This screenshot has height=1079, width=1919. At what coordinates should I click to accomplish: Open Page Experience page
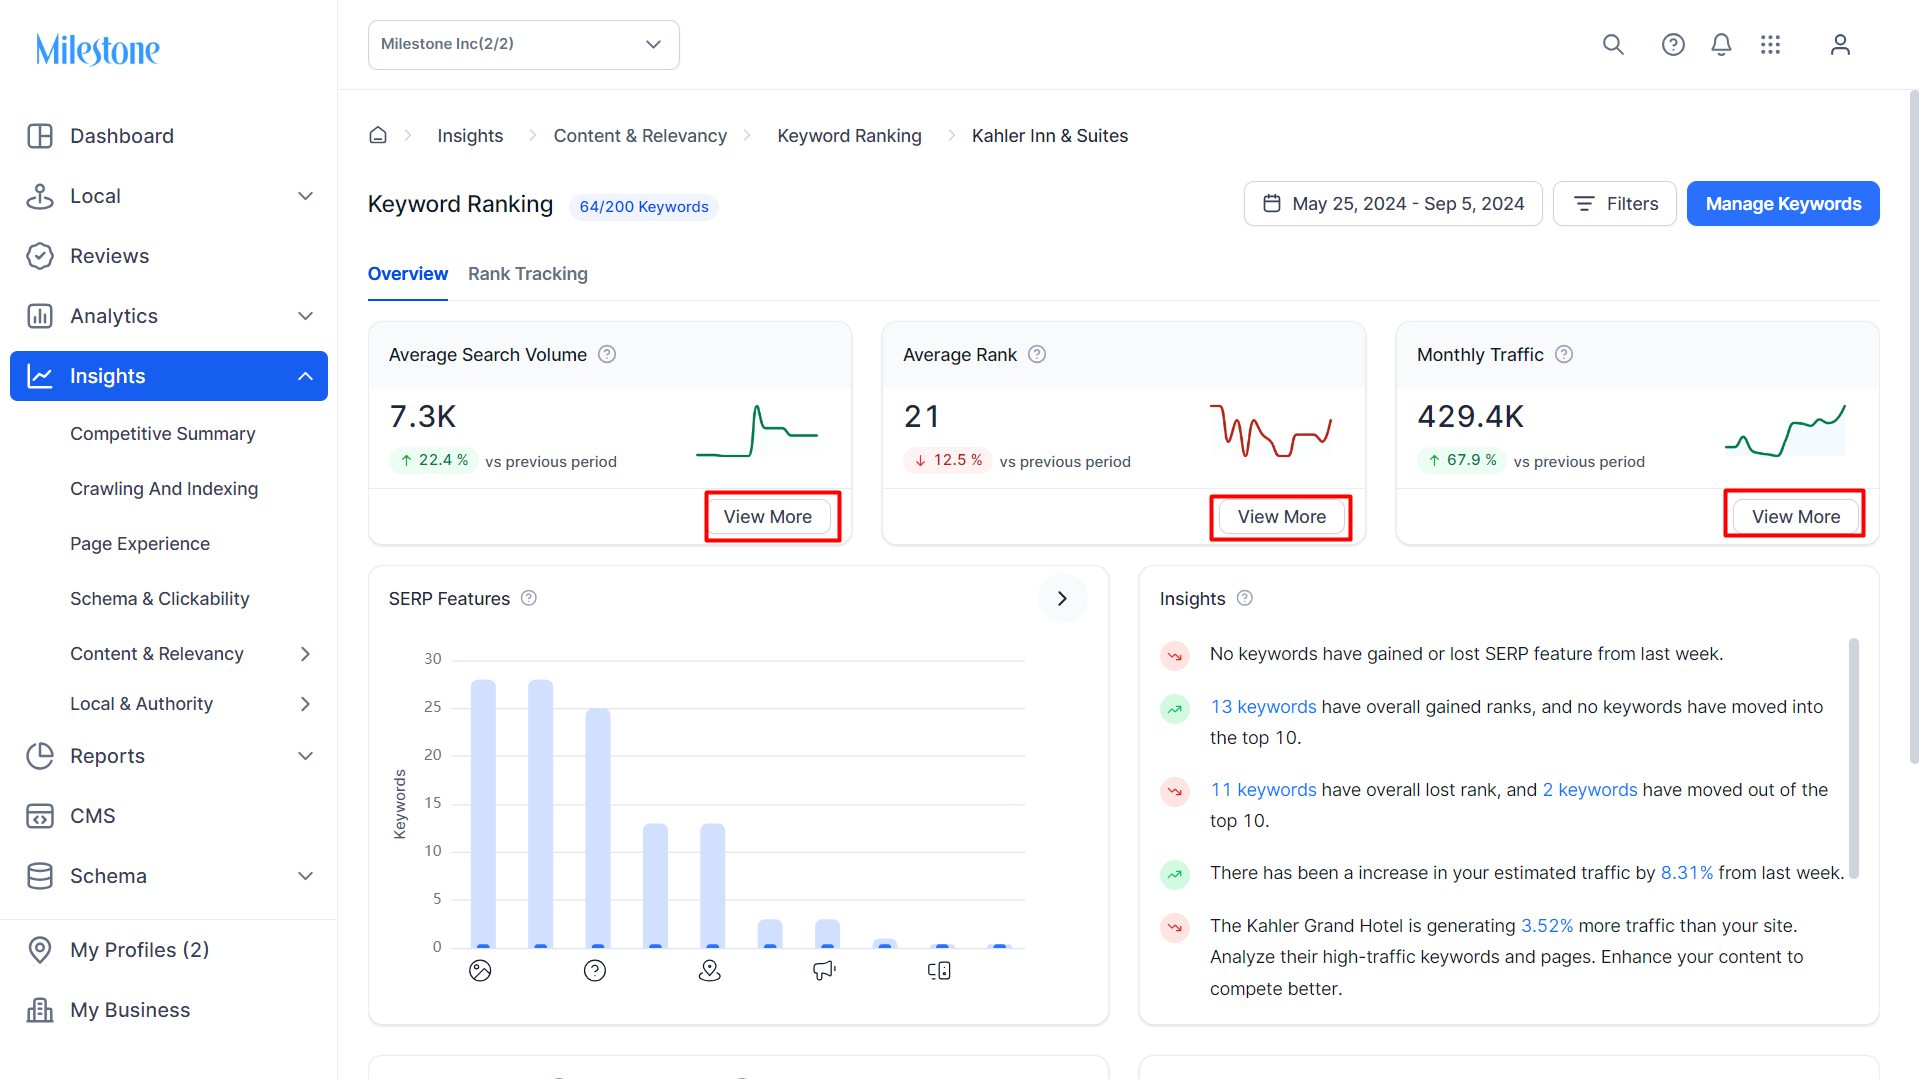(x=140, y=544)
